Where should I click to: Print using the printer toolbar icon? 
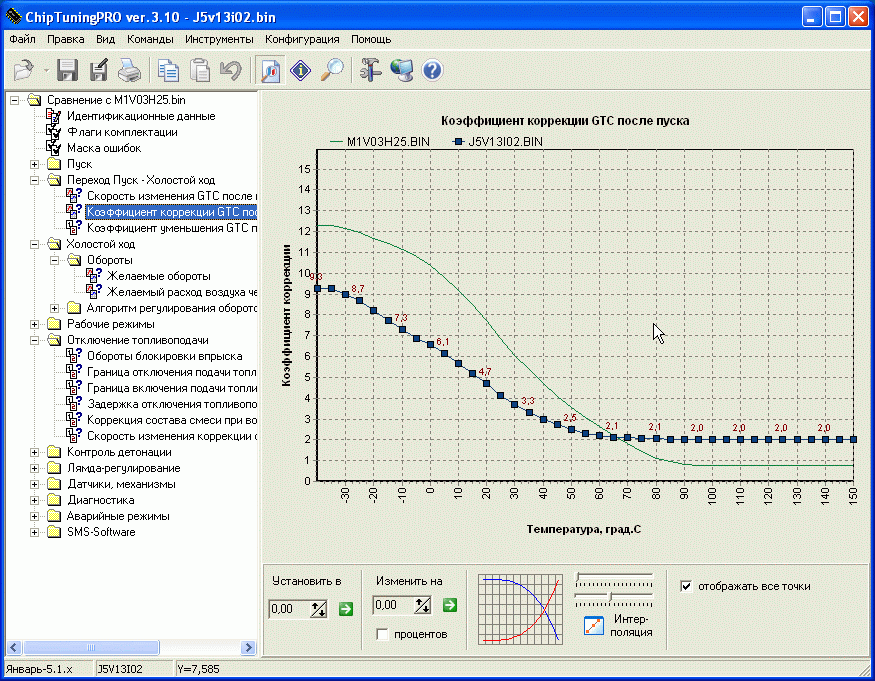coord(129,70)
